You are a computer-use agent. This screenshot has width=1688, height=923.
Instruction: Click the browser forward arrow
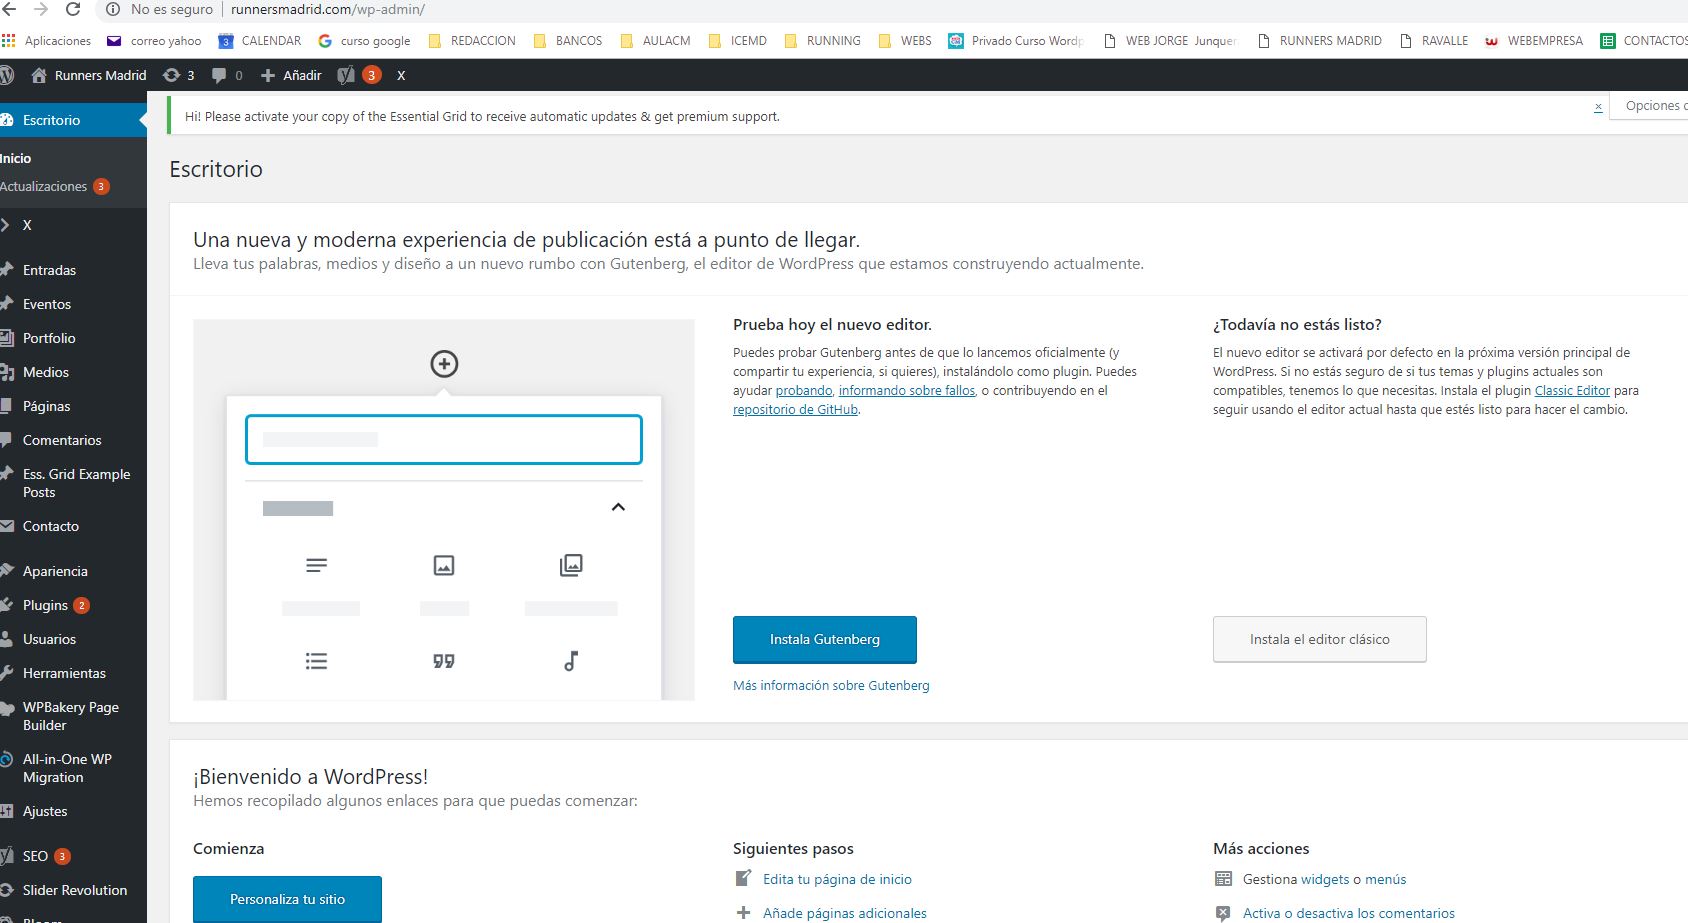click(41, 9)
